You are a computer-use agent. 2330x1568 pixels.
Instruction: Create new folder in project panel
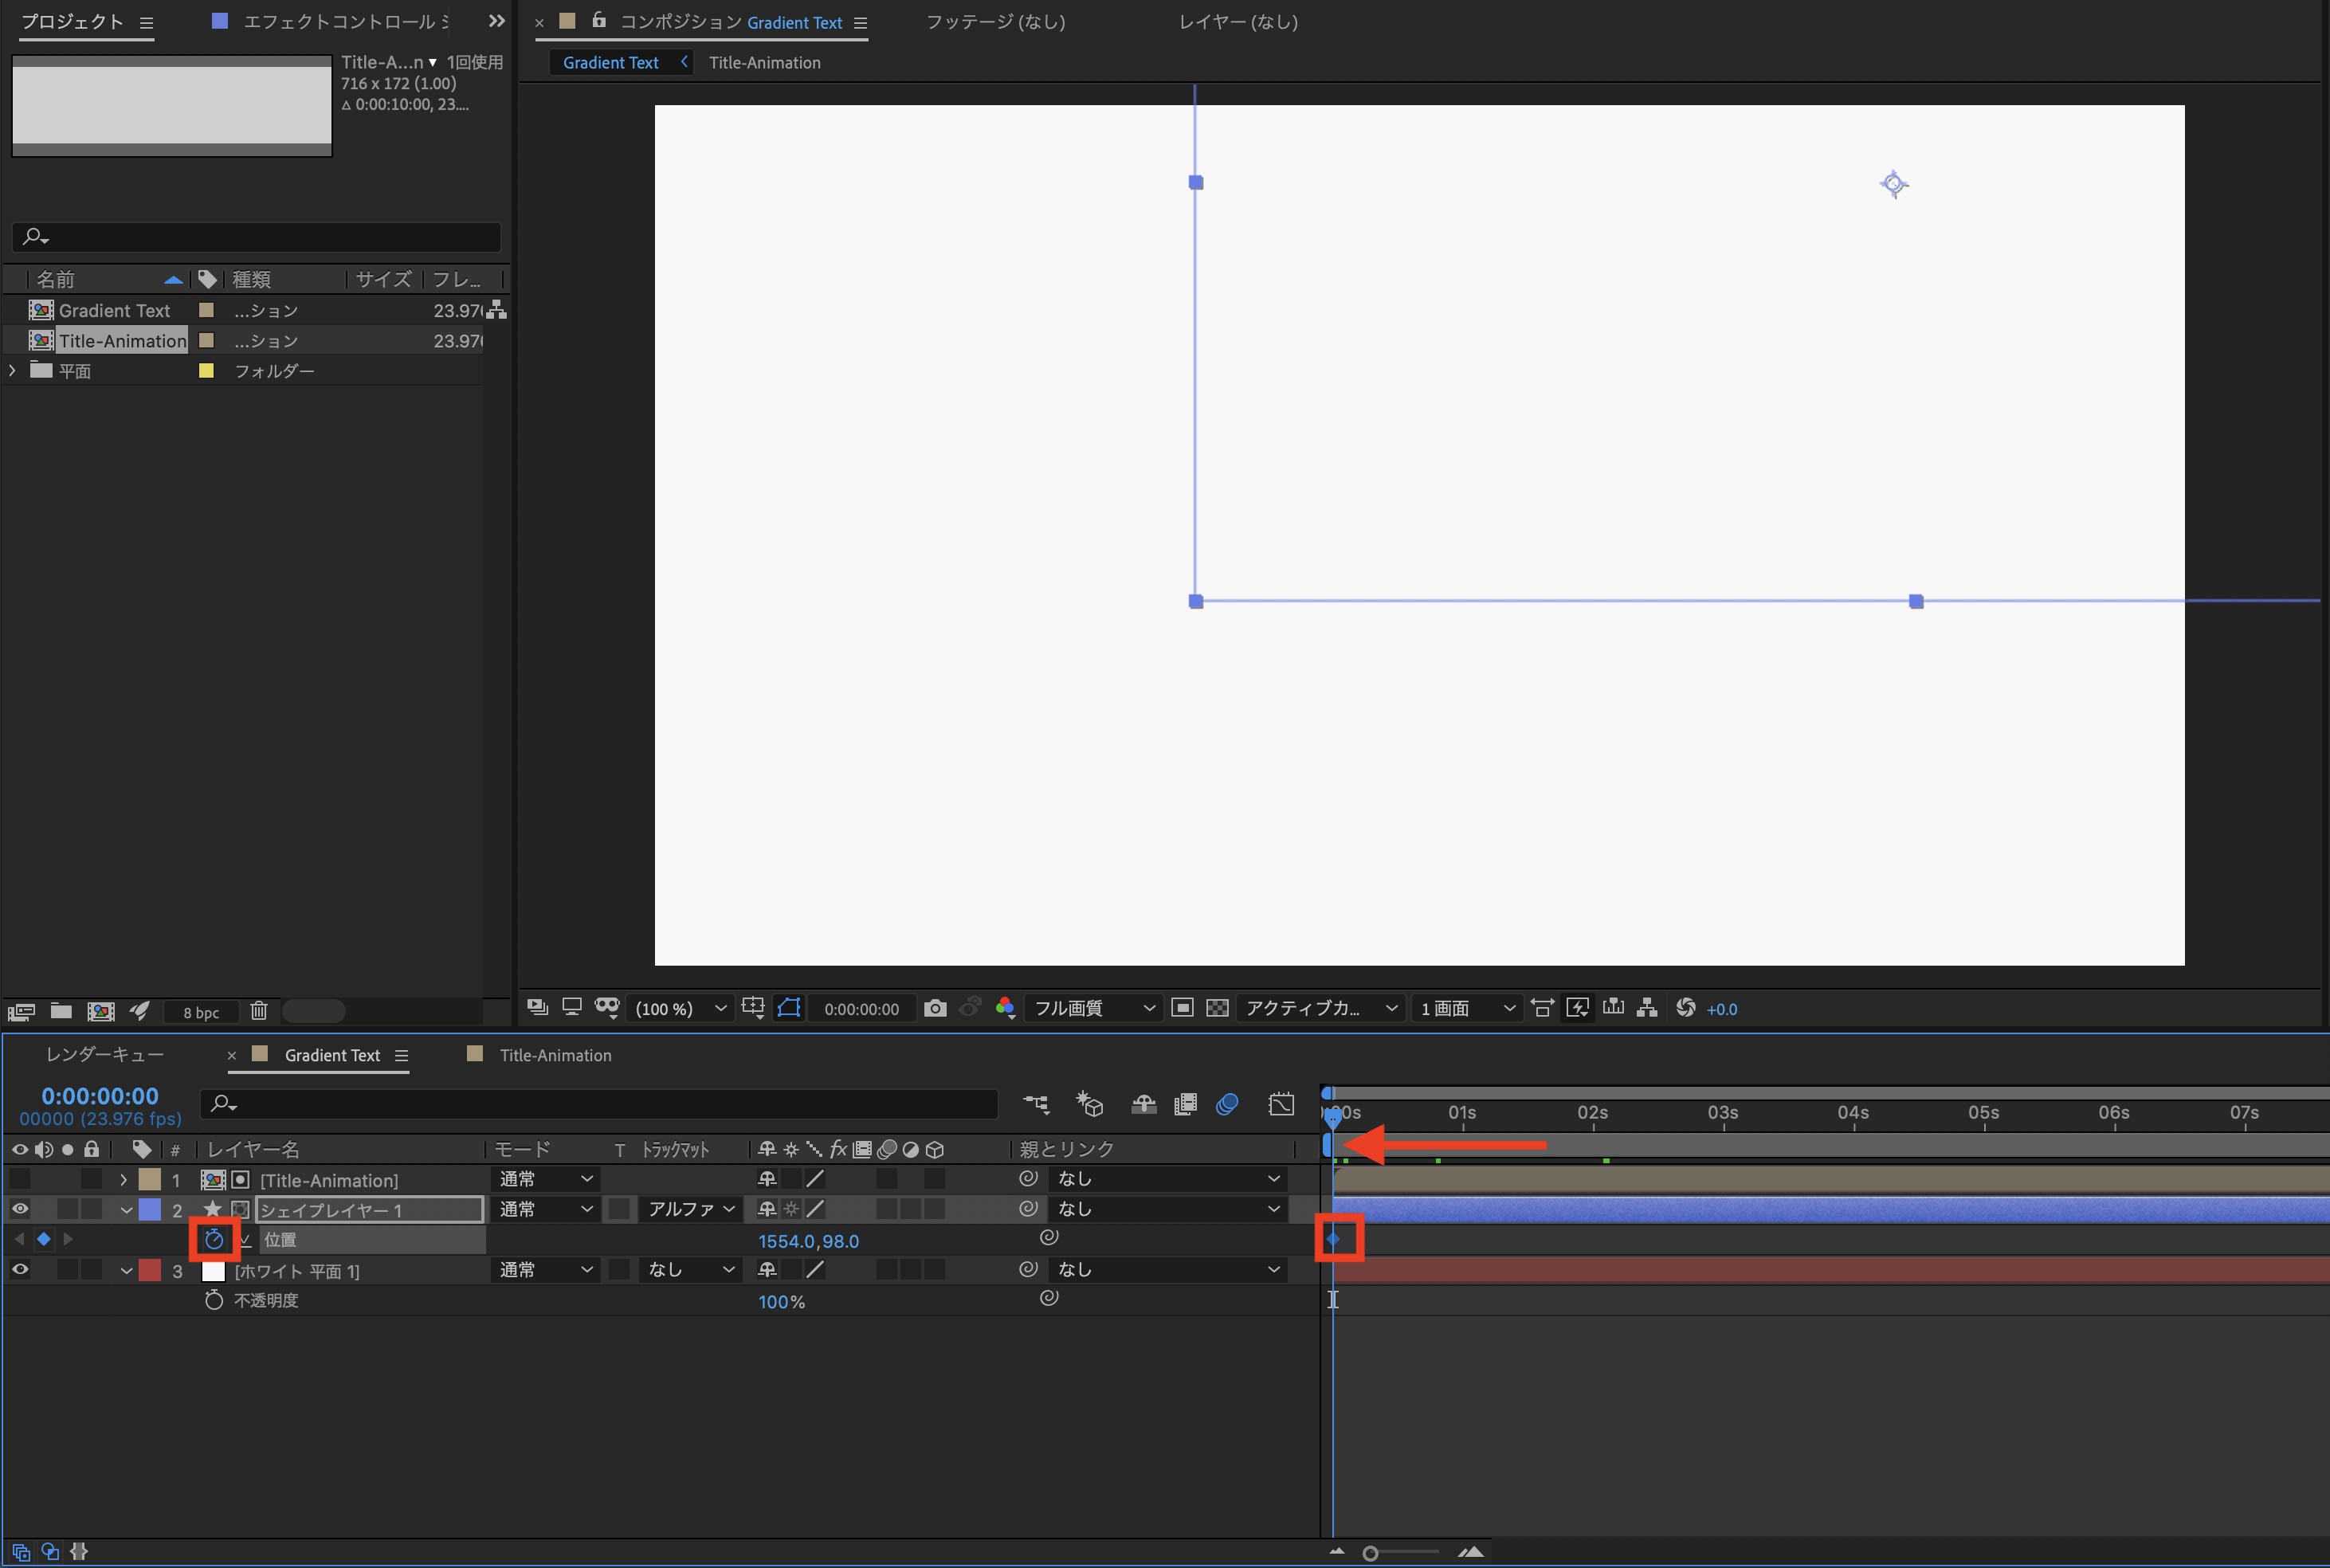61,1011
